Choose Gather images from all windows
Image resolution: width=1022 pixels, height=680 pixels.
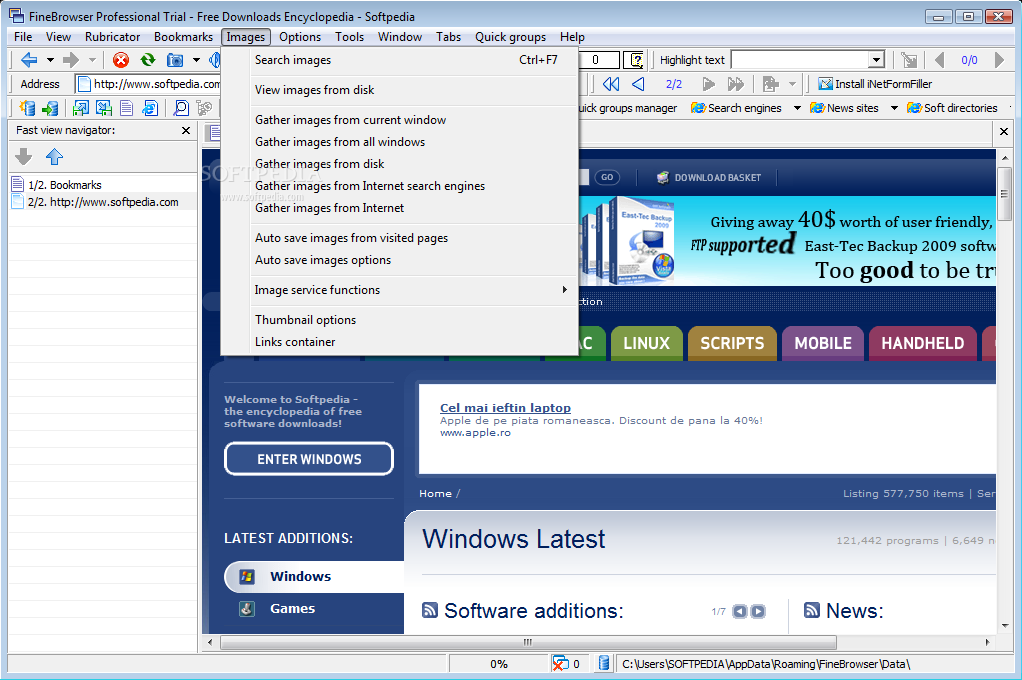(400, 142)
